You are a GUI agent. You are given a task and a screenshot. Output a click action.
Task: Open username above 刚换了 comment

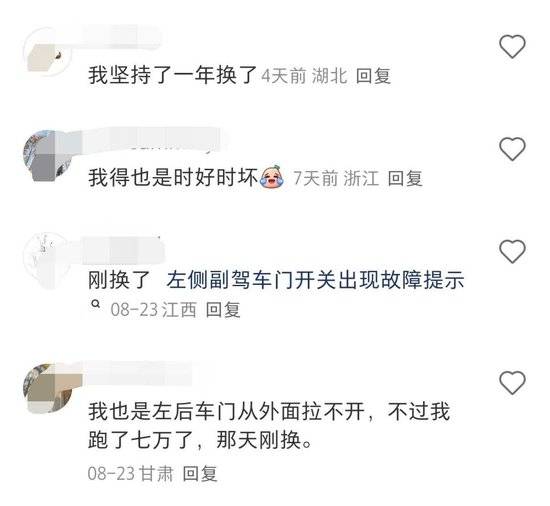pos(123,250)
